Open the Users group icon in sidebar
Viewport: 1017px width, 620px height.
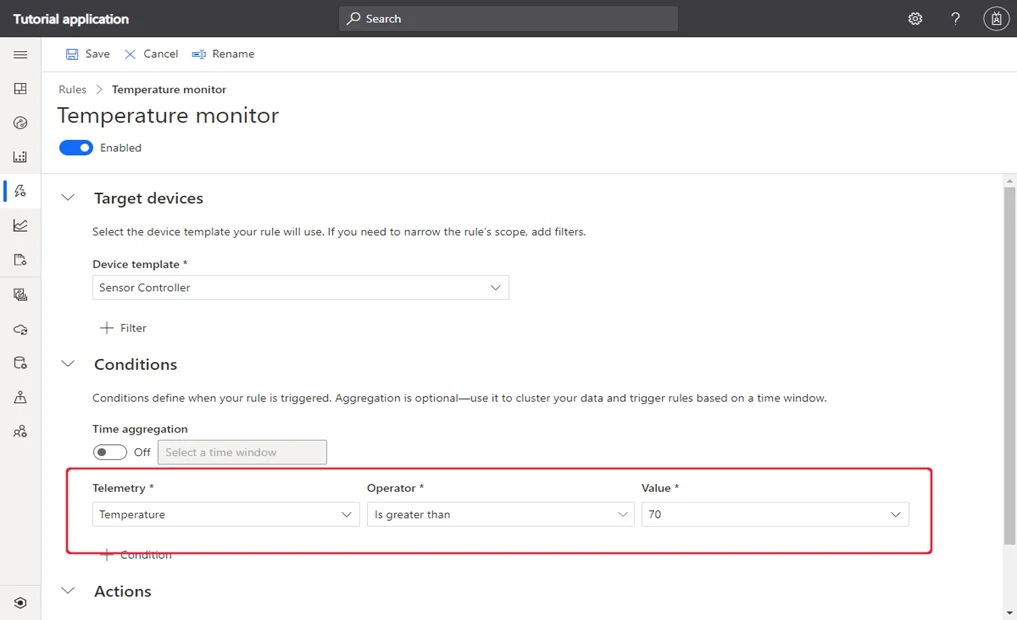20,431
